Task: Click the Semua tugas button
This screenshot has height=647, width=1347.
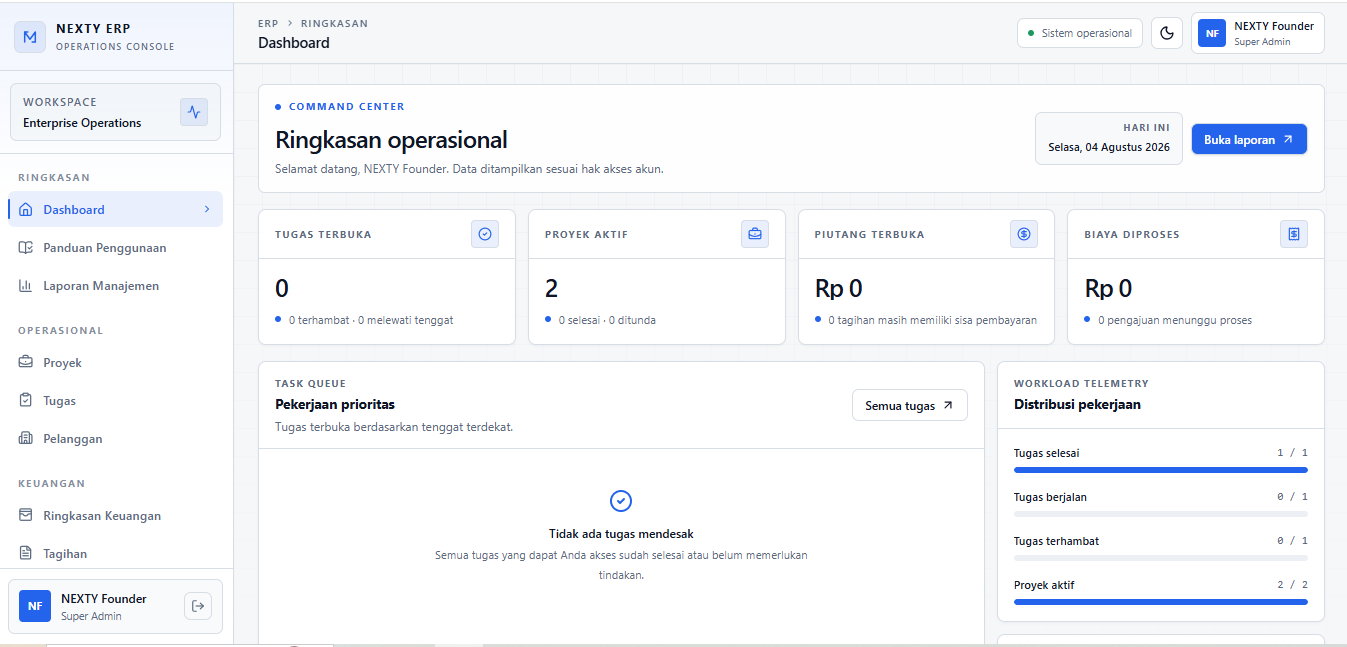Action: (x=910, y=405)
